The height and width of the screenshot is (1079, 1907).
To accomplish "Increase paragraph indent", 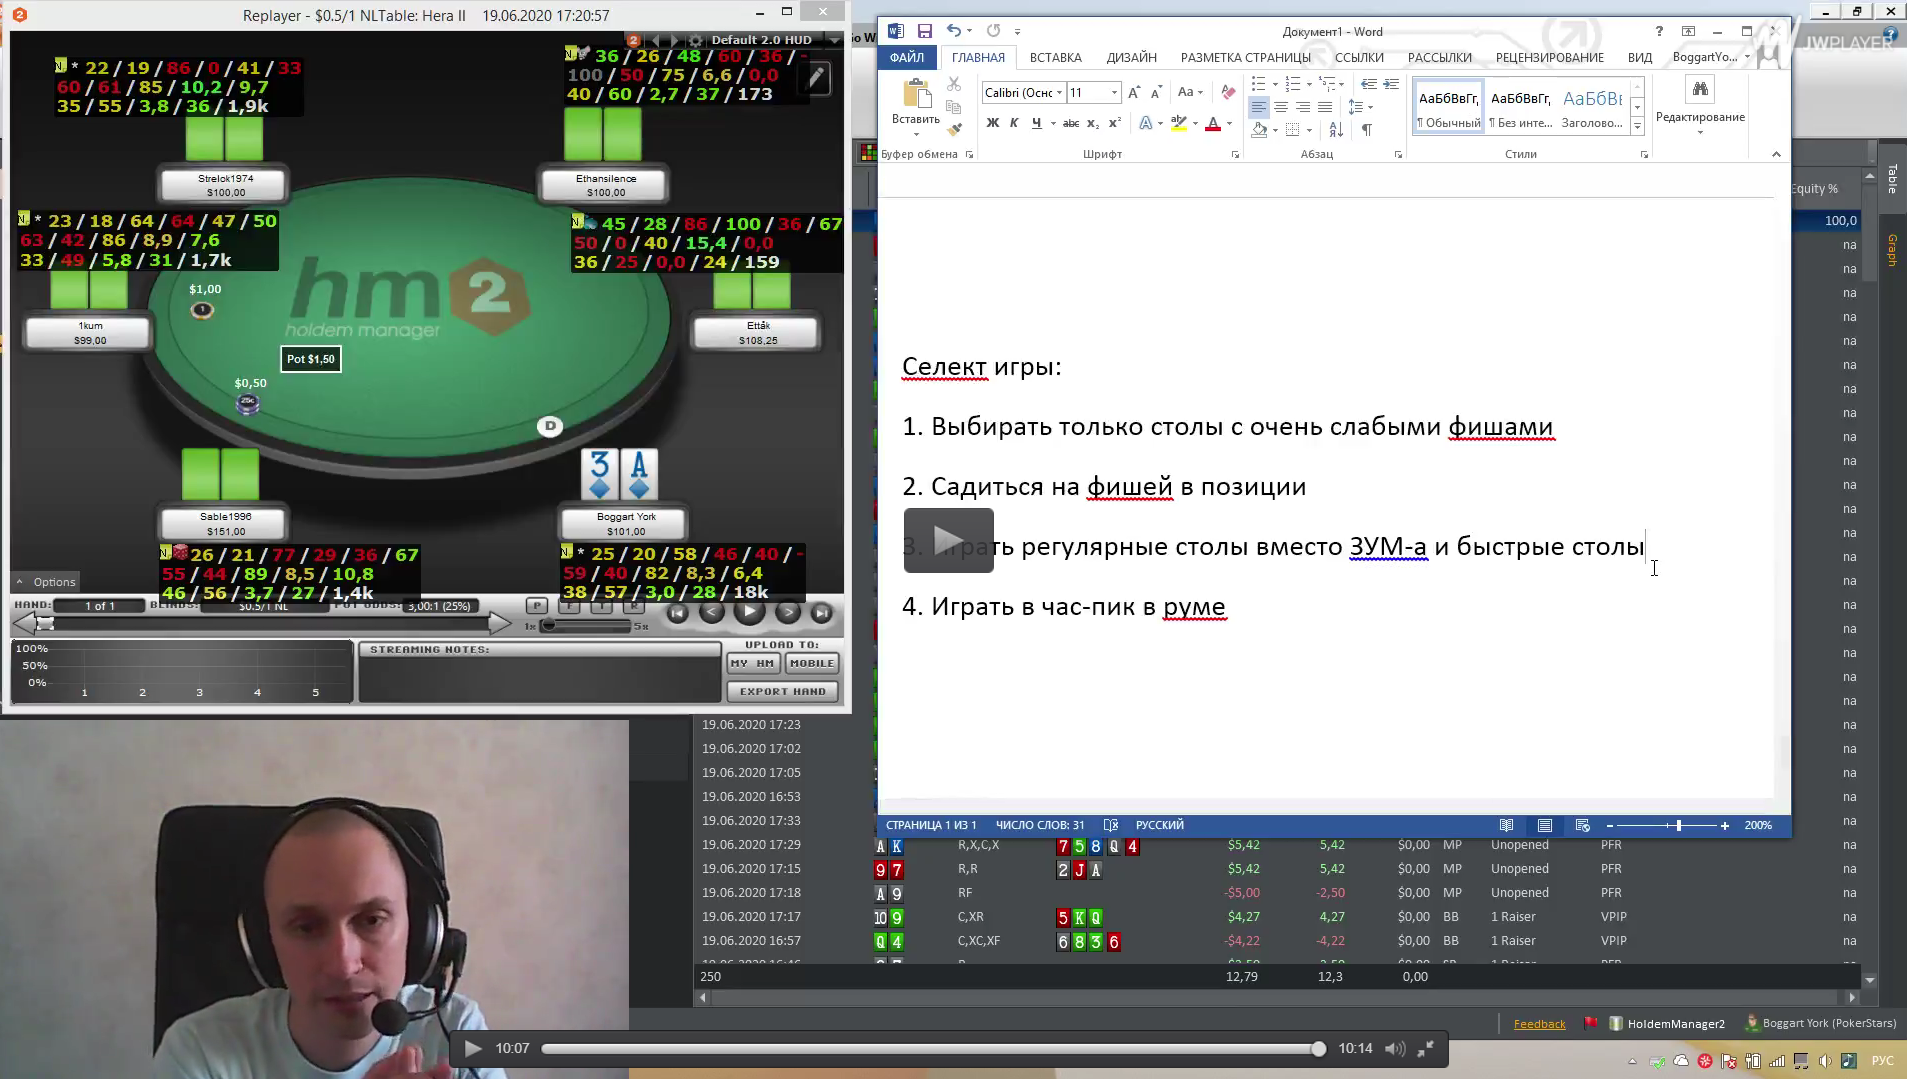I will tap(1391, 84).
